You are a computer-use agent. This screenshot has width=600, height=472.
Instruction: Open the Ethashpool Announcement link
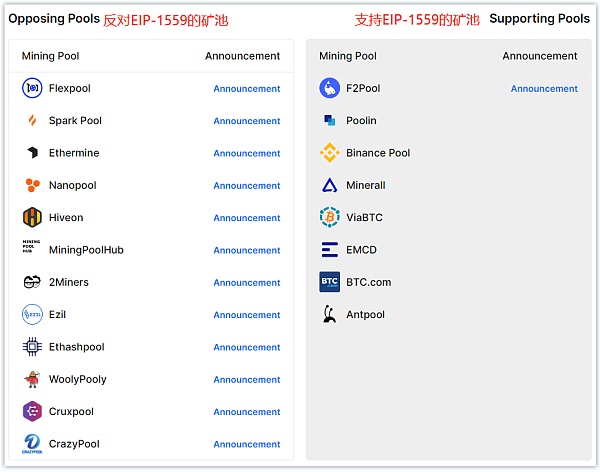click(247, 347)
